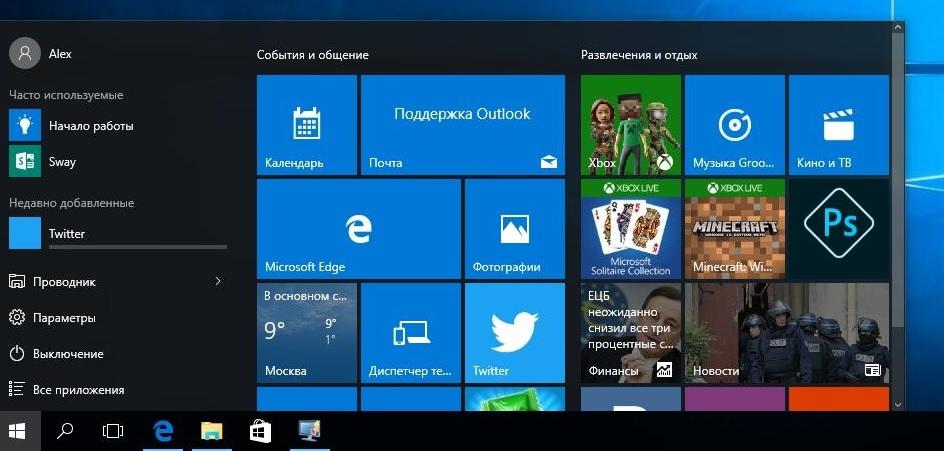Click the Start menu scroll-down arrow
This screenshot has height=451, width=944.
898,405
